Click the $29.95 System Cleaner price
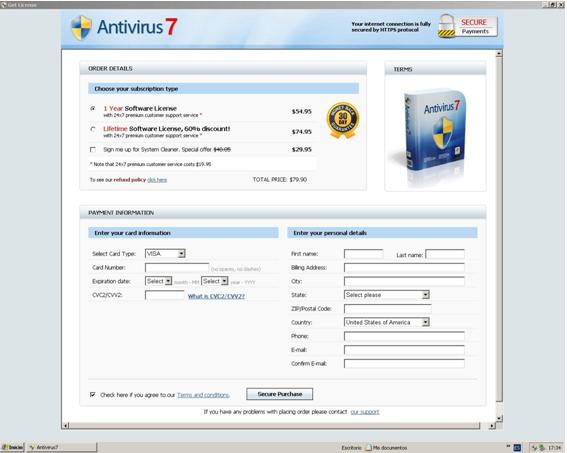This screenshot has width=567, height=453. [302, 149]
